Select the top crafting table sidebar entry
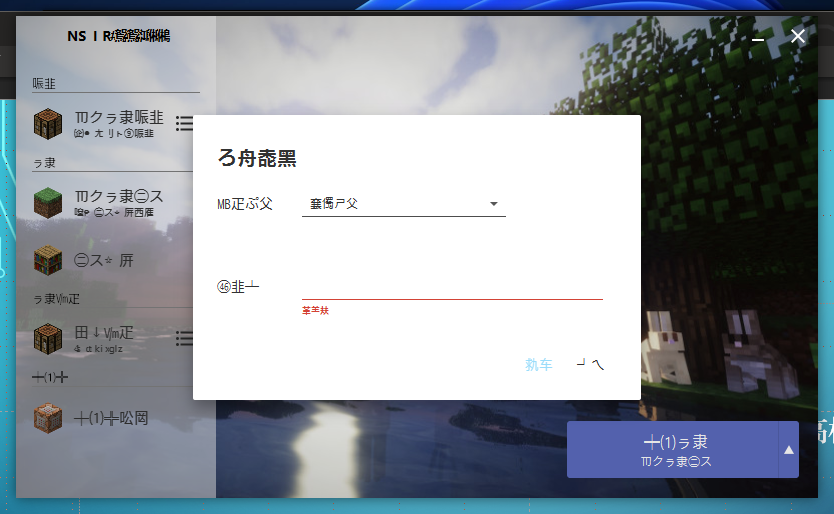834x514 pixels. point(101,123)
